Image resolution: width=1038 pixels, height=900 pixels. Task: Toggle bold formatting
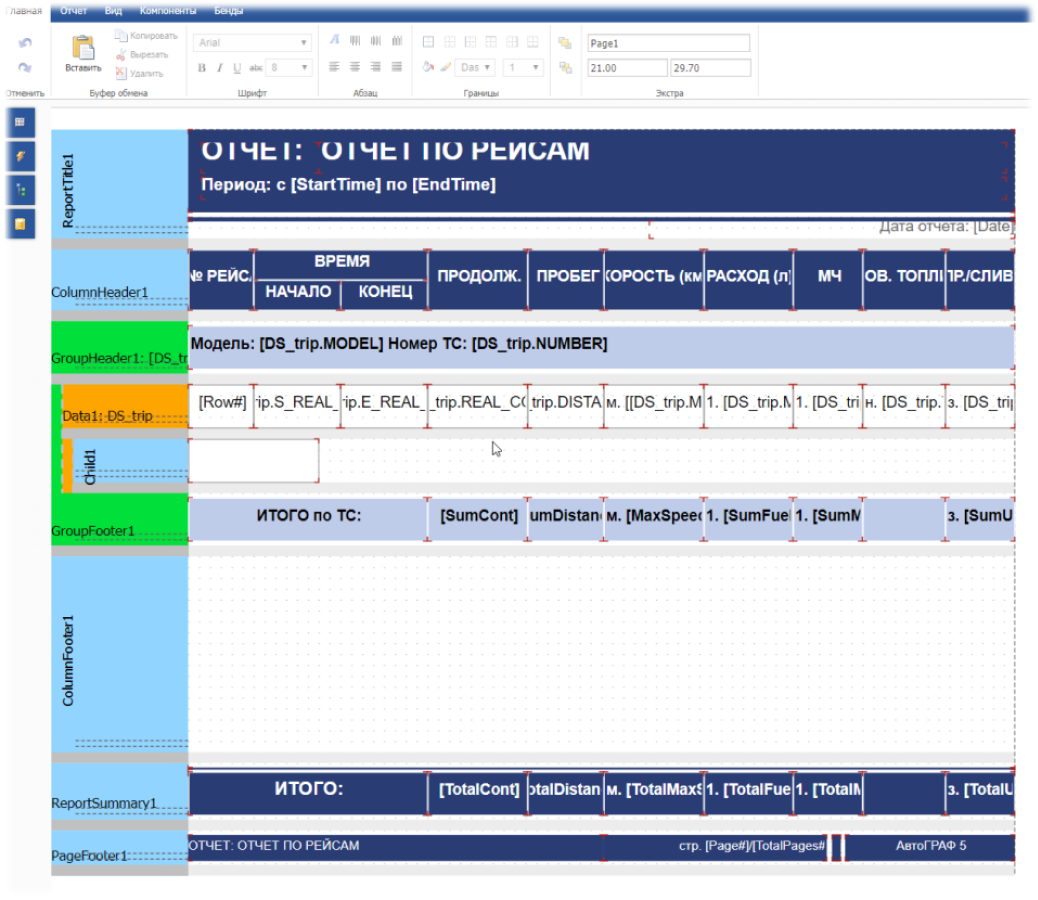202,68
